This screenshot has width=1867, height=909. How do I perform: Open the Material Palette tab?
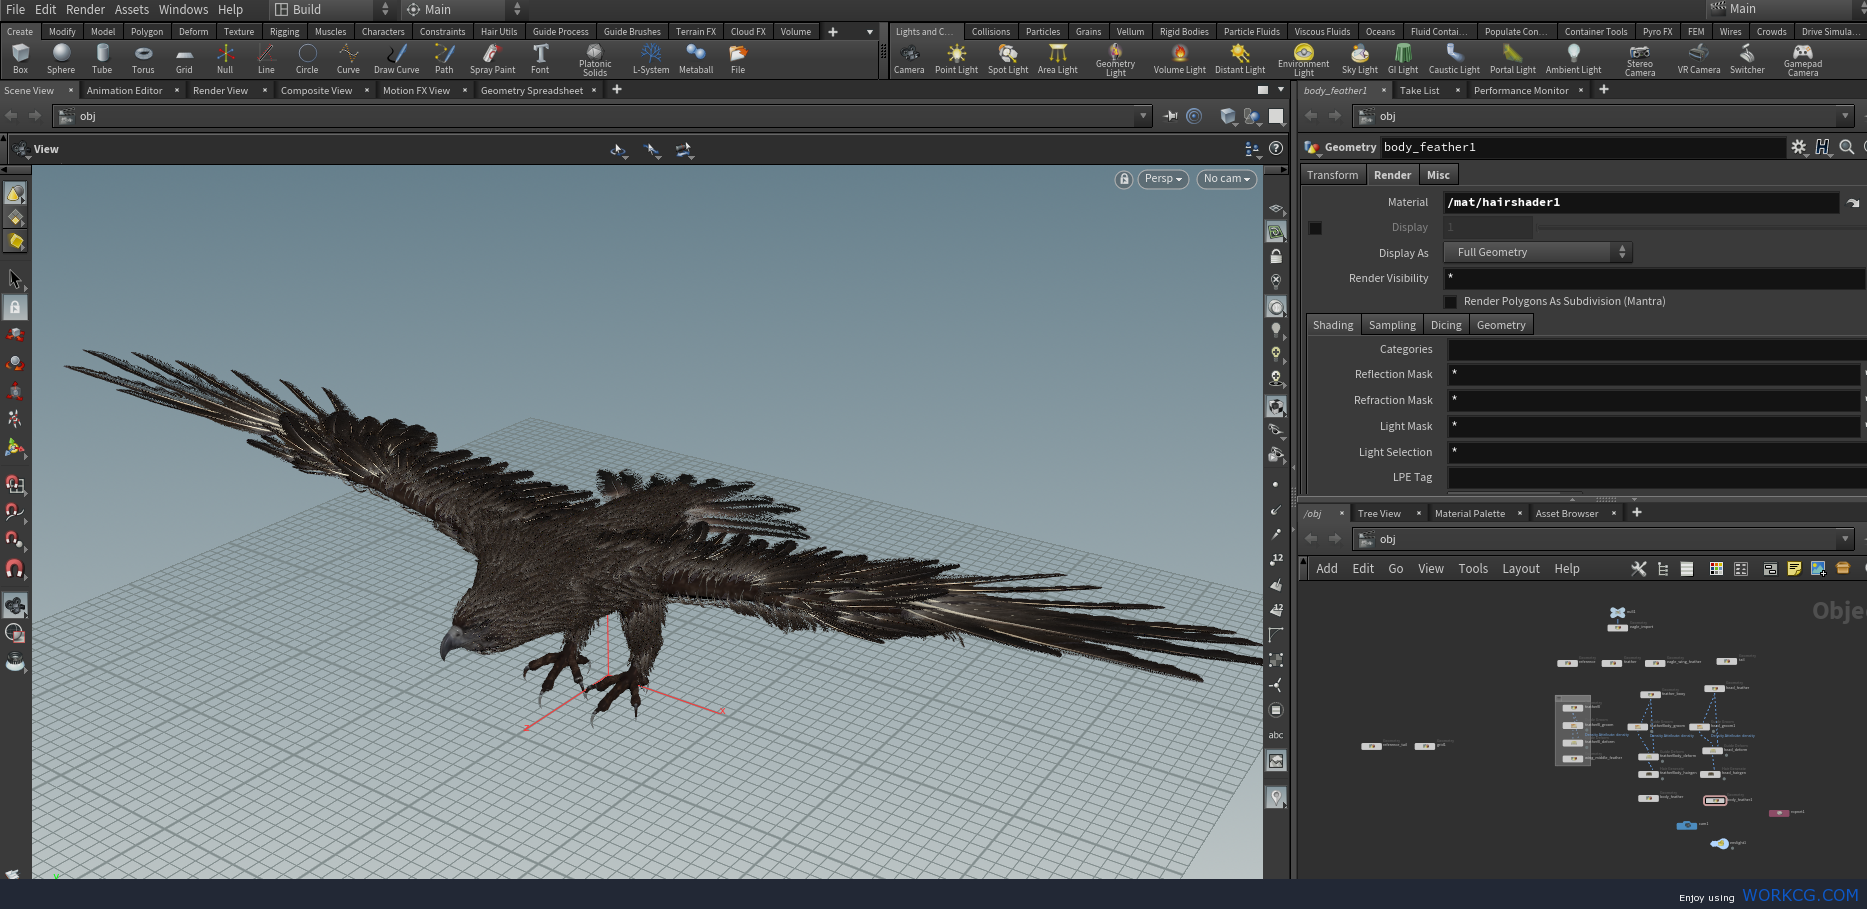[x=1469, y=514]
